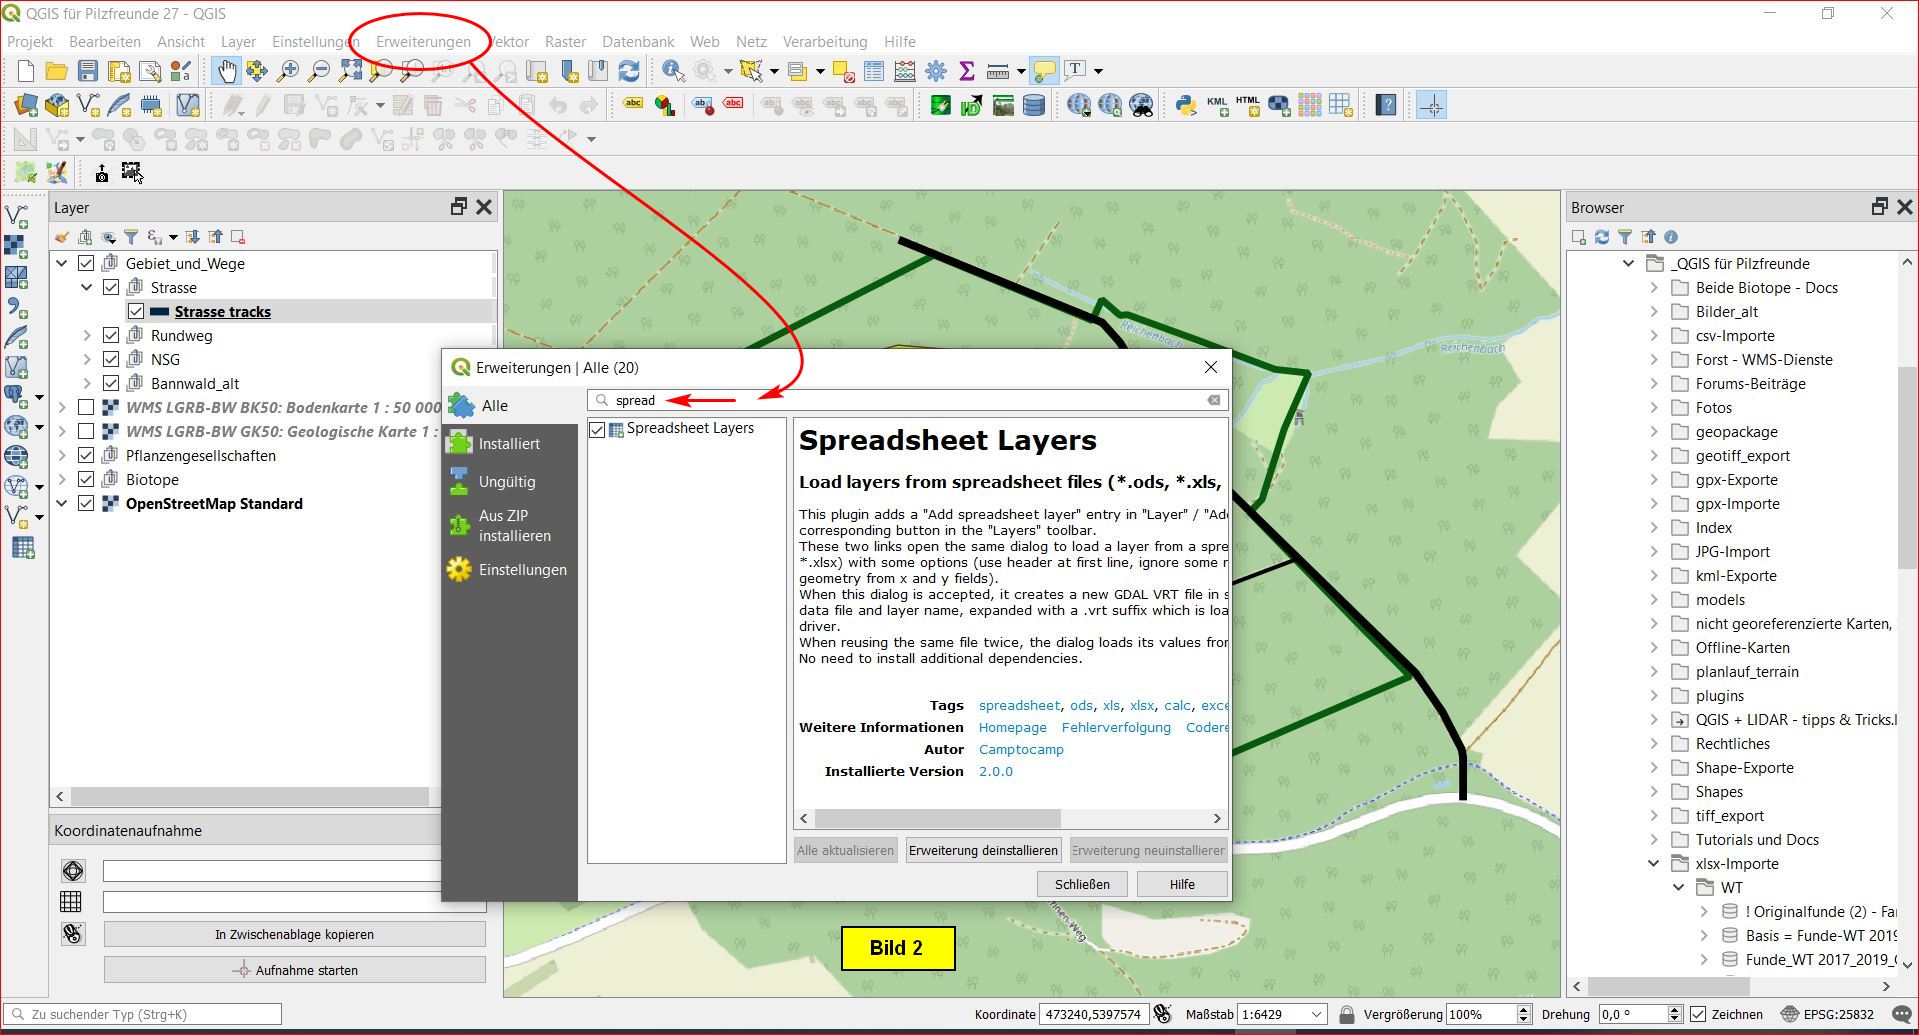Click the Python console icon
The image size is (1919, 1035).
click(x=1186, y=105)
